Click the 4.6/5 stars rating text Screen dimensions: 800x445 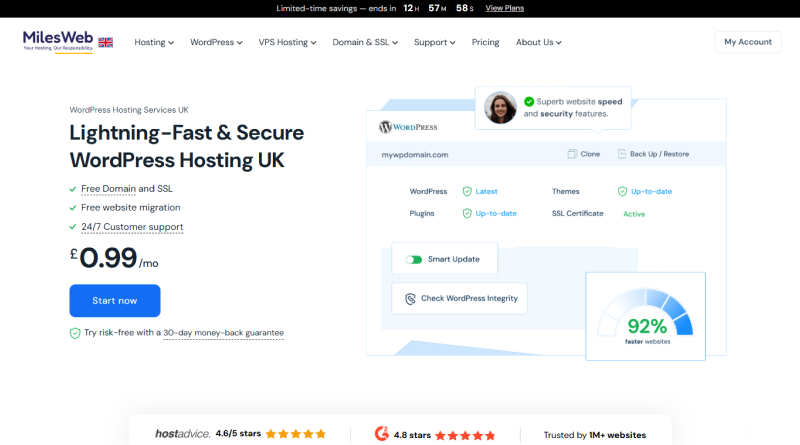(x=238, y=434)
